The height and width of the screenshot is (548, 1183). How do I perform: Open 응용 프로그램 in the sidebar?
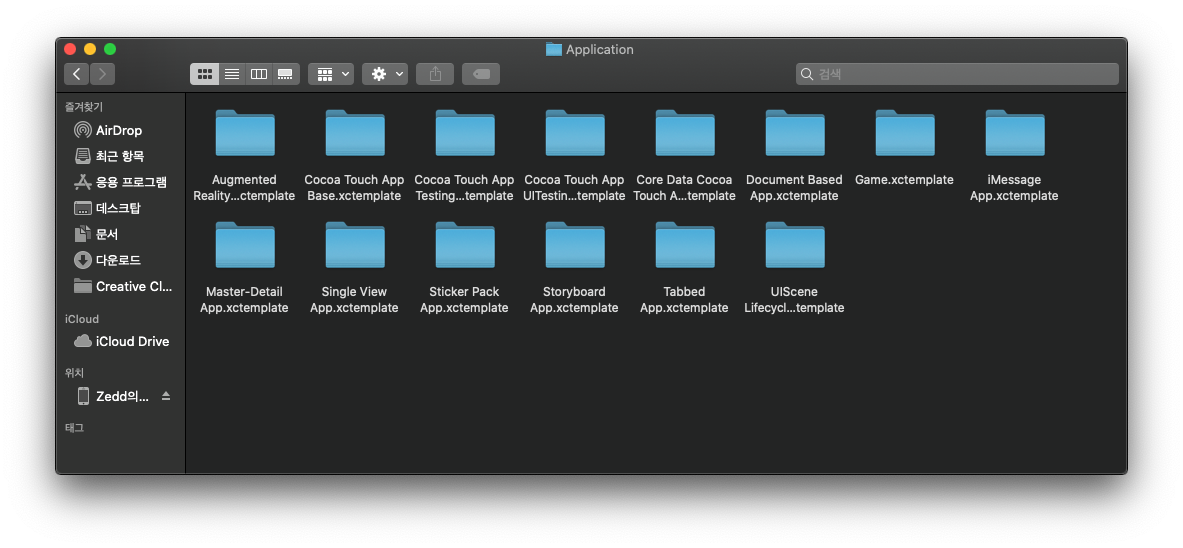point(121,182)
